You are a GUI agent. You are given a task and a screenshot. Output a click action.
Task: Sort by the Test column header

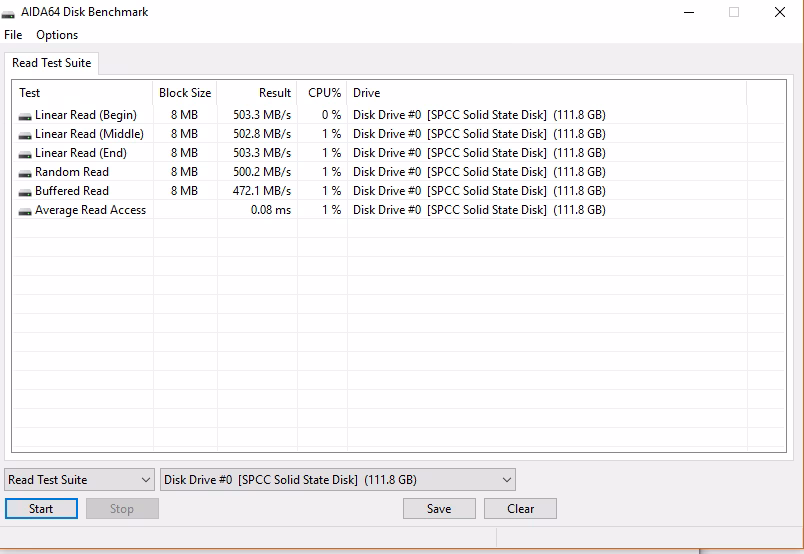tap(83, 93)
